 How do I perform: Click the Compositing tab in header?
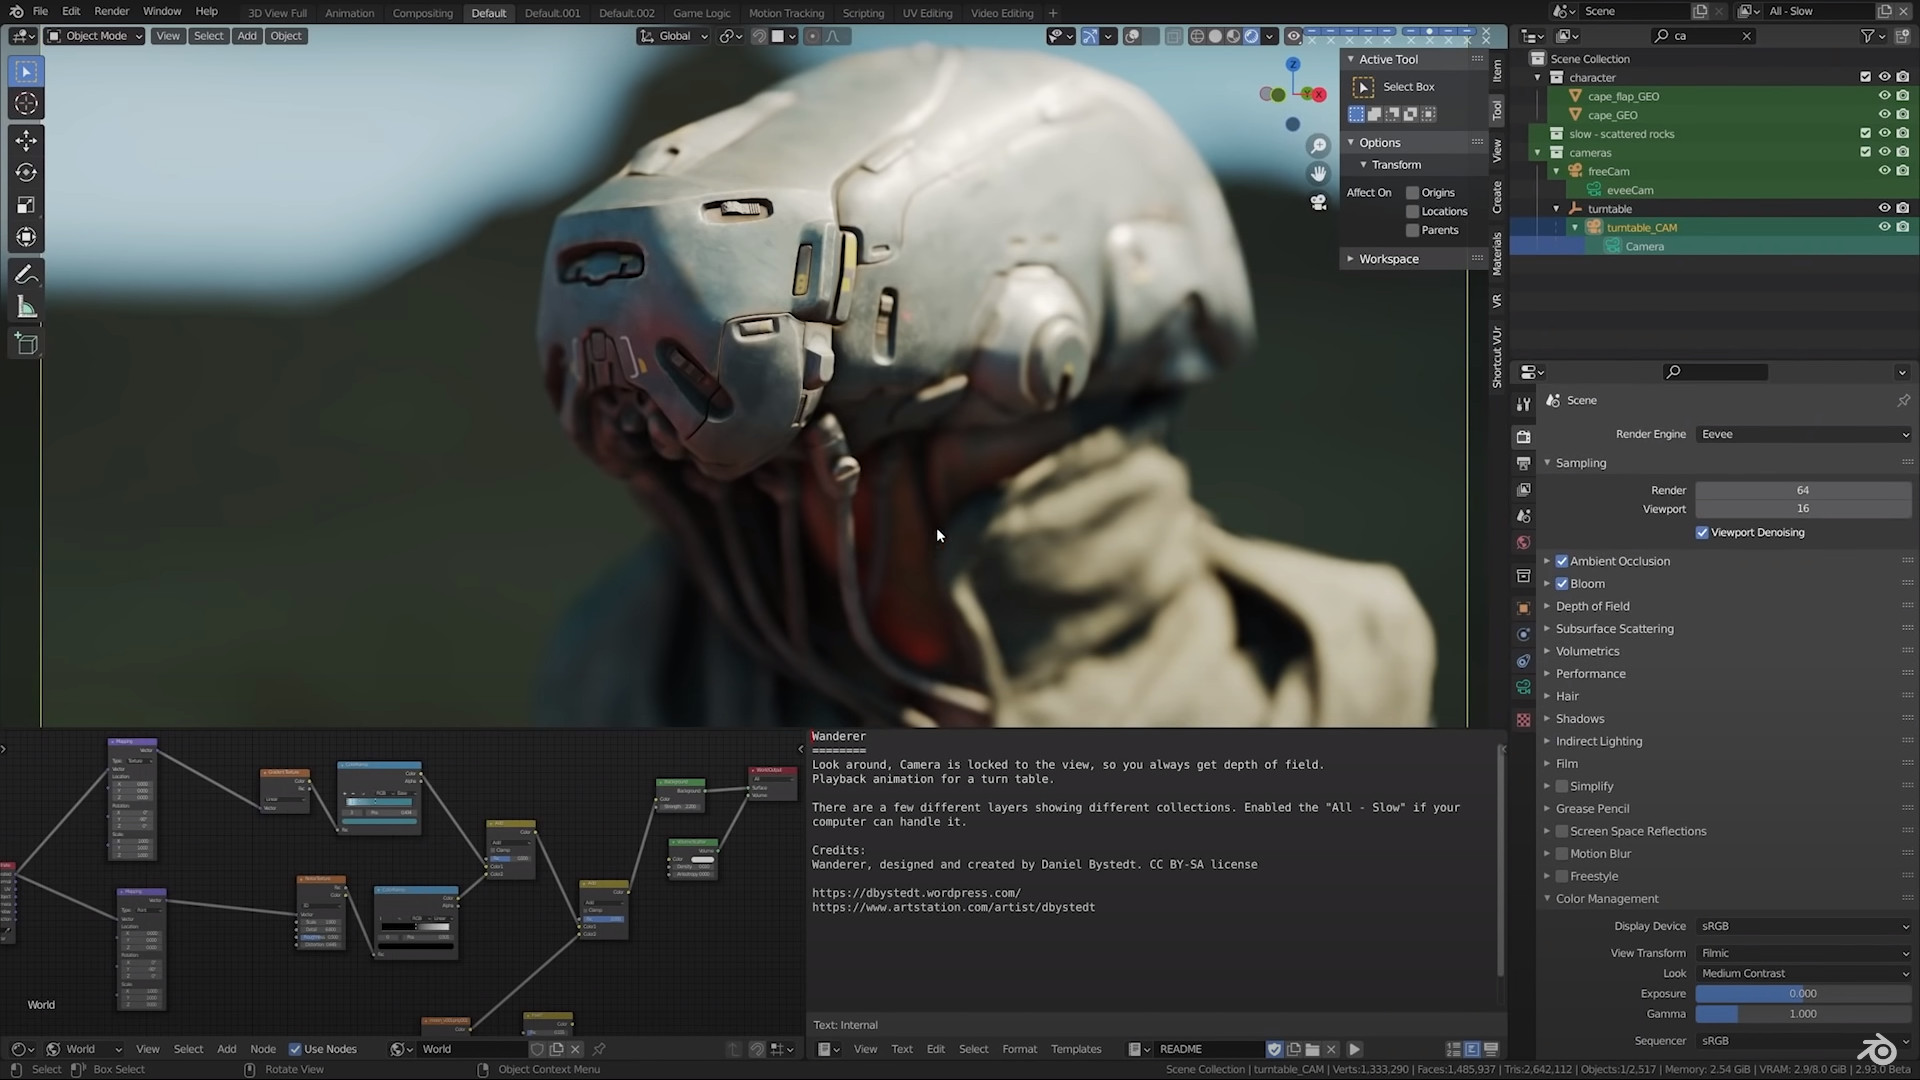[x=422, y=12]
